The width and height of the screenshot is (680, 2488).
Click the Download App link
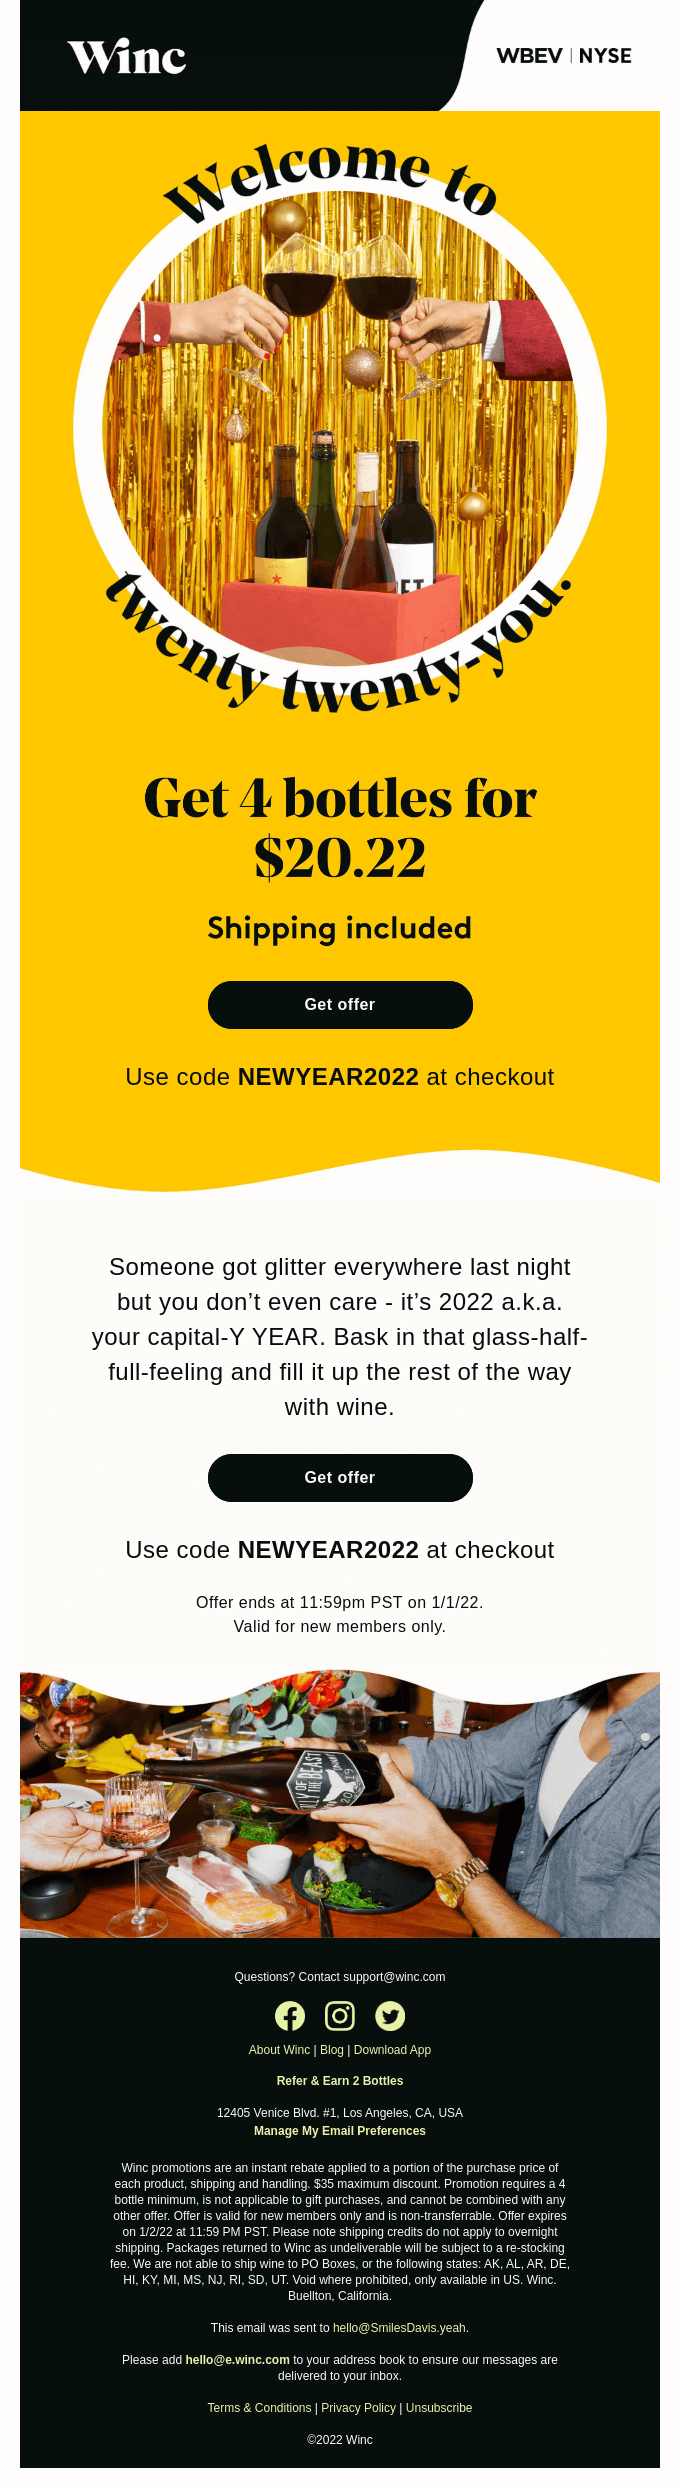[x=392, y=2050]
